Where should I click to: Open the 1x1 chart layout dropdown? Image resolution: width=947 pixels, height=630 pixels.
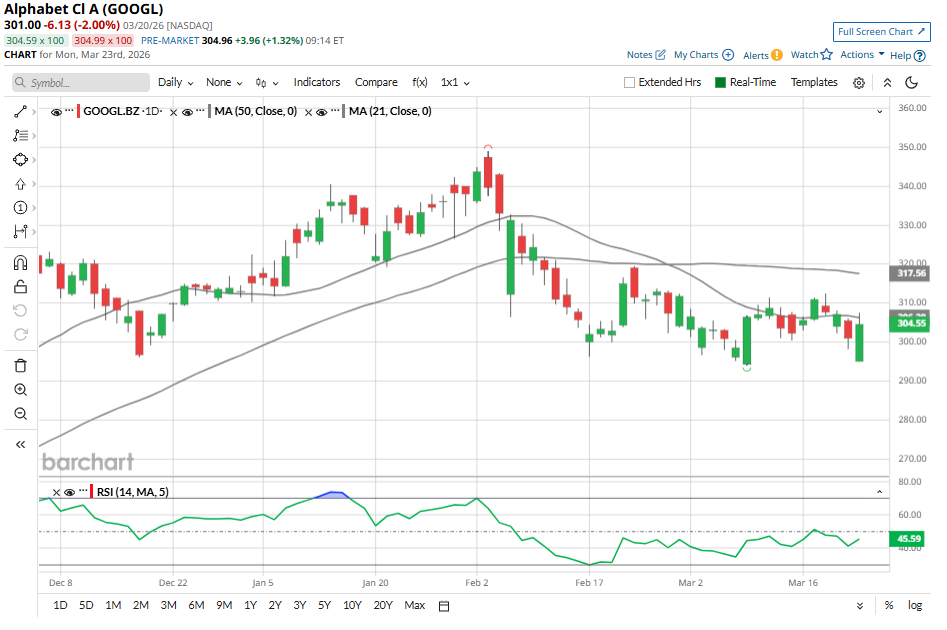coord(455,83)
